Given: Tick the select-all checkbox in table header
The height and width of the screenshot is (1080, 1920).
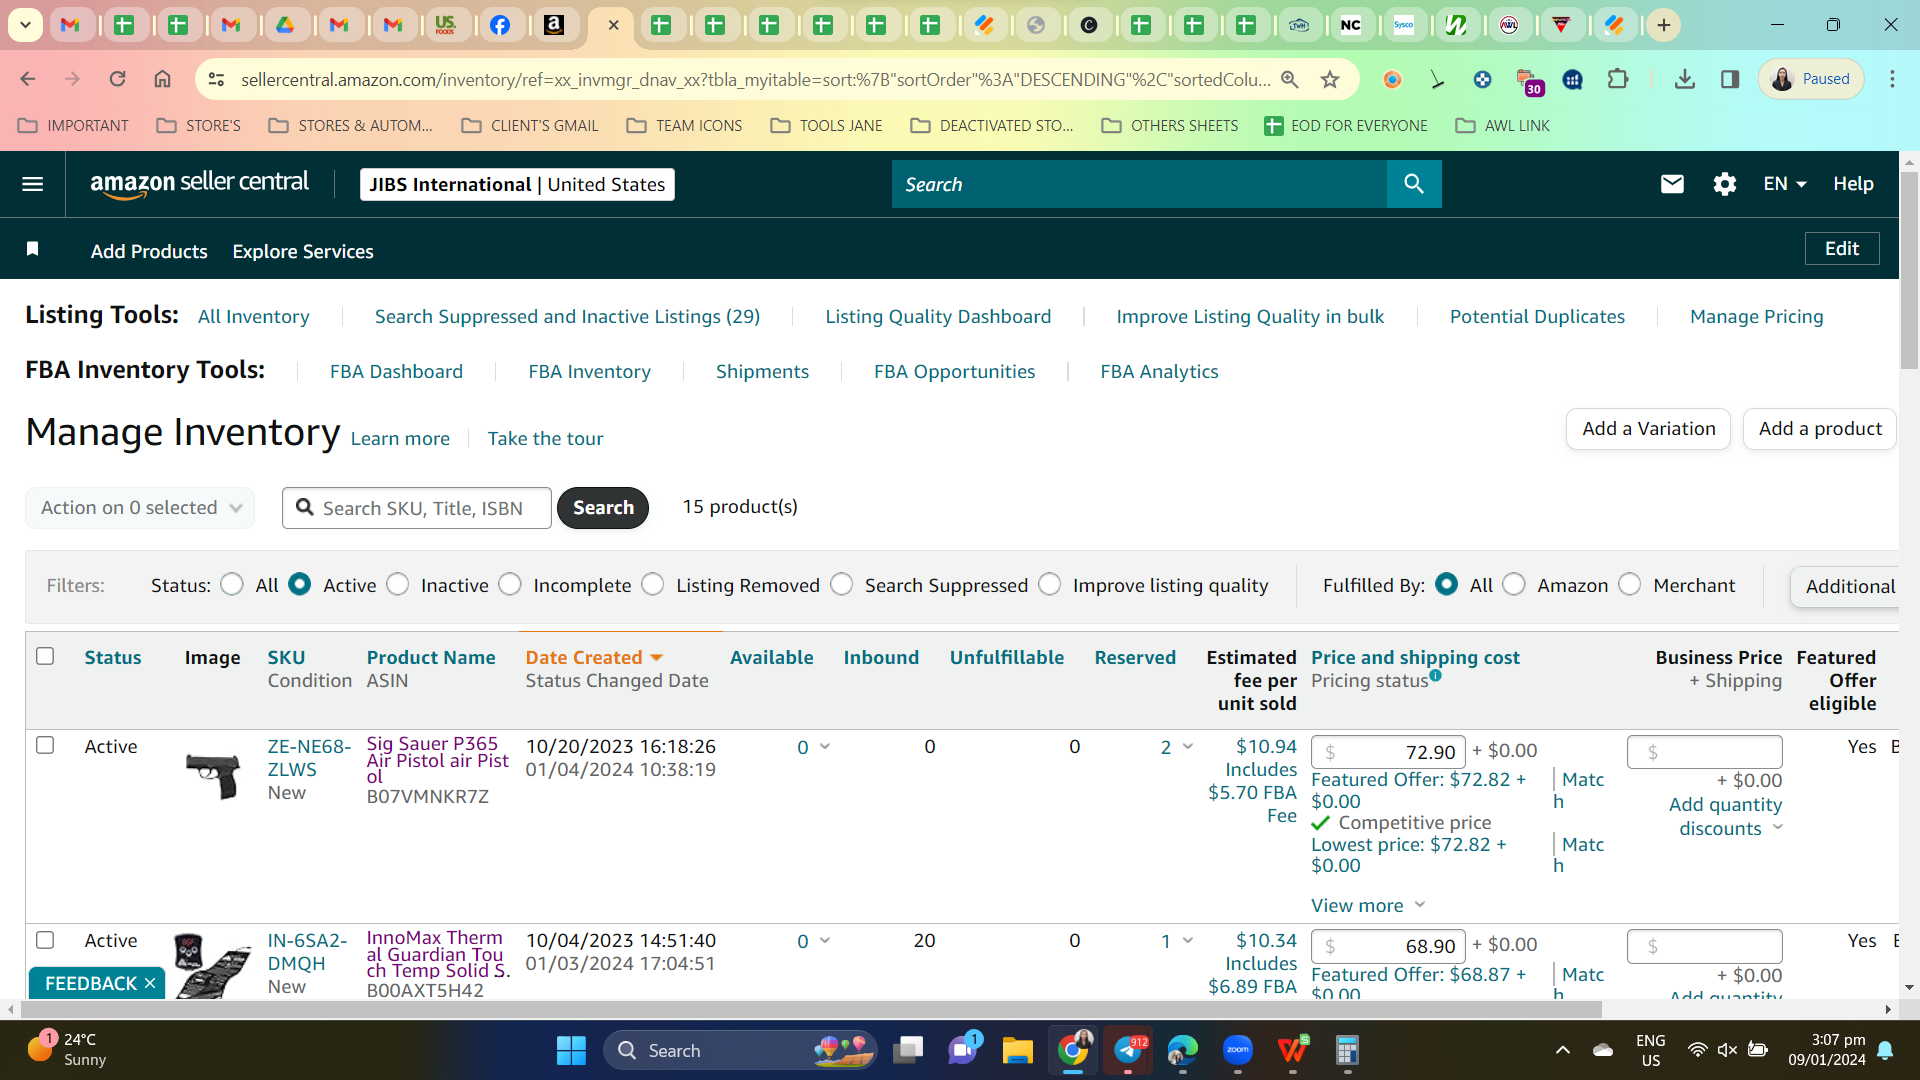Looking at the screenshot, I should pyautogui.click(x=45, y=656).
